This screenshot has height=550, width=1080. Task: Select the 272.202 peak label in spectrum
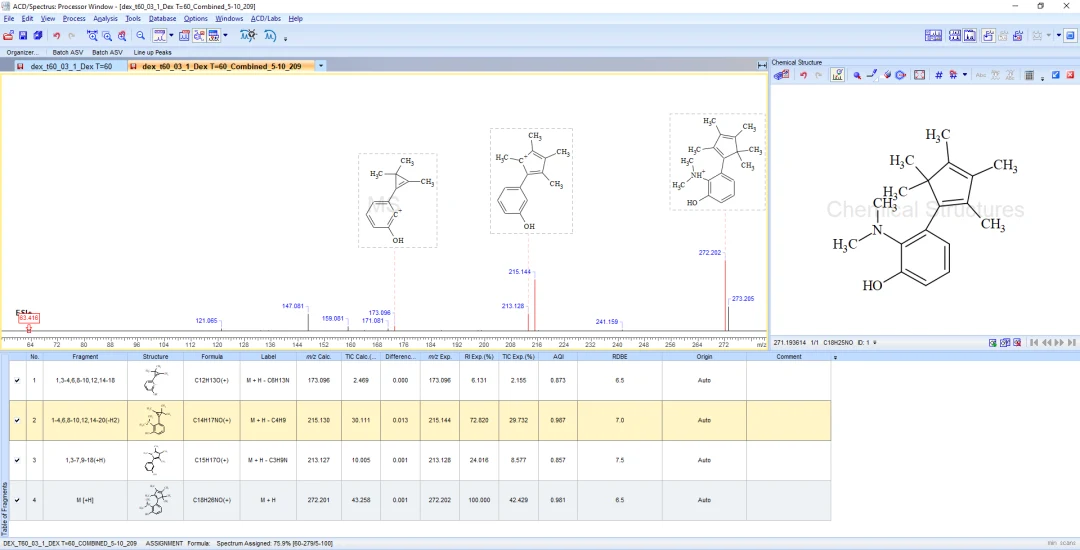pos(709,253)
